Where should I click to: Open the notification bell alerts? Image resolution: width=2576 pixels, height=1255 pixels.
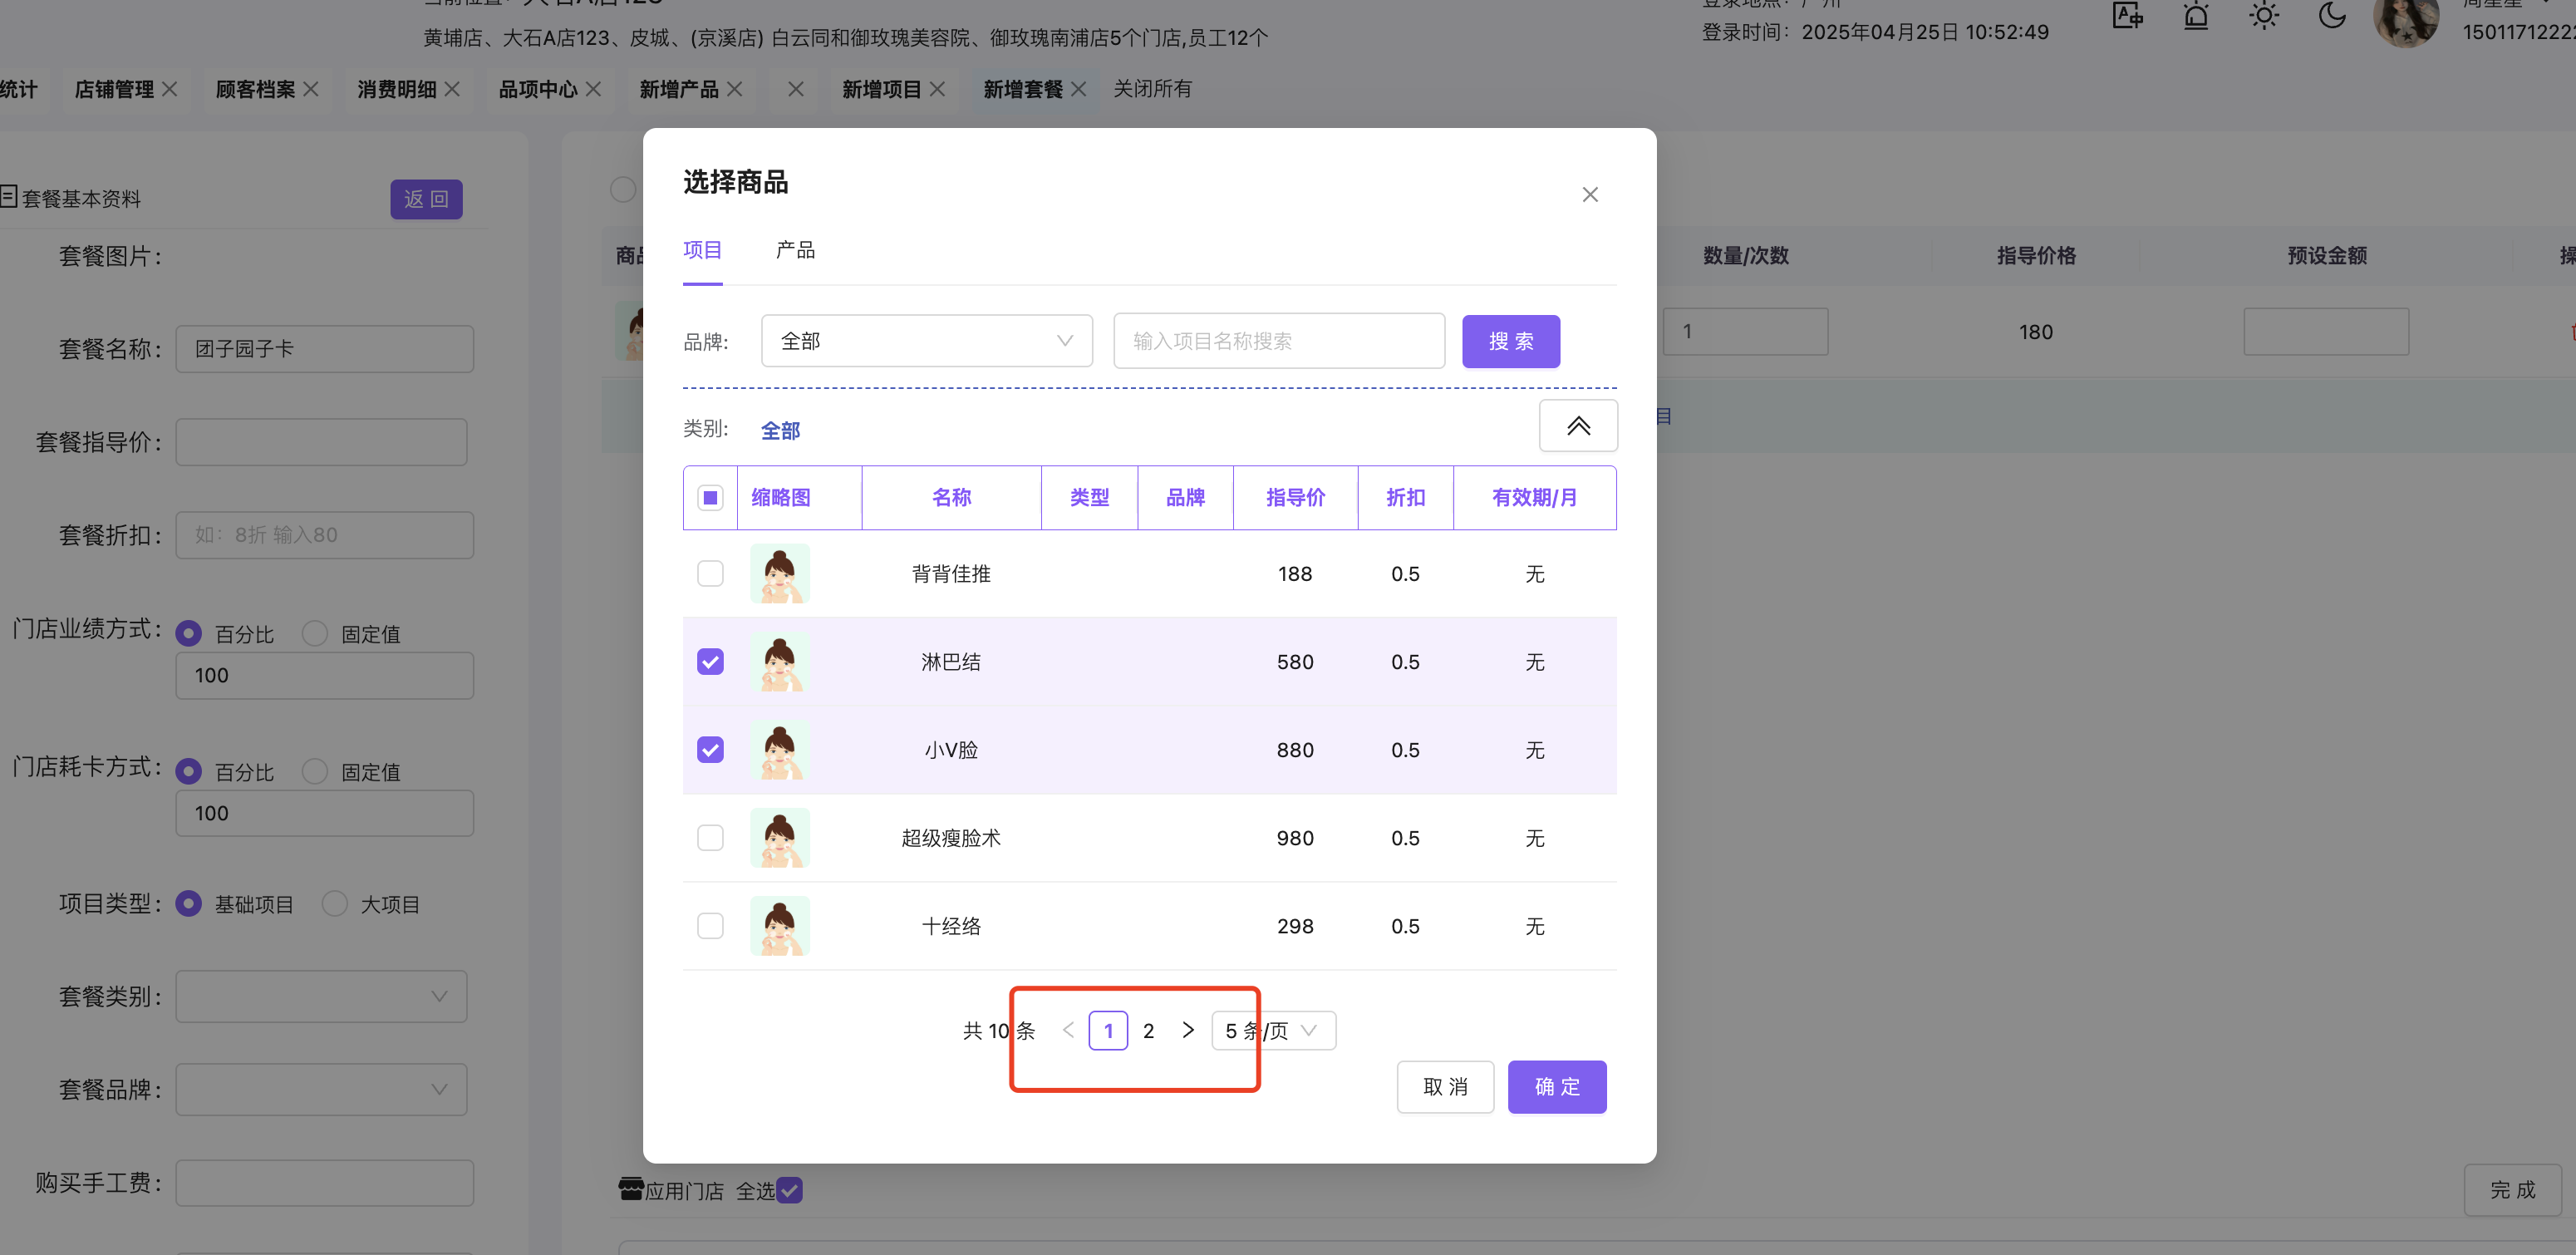2195,16
